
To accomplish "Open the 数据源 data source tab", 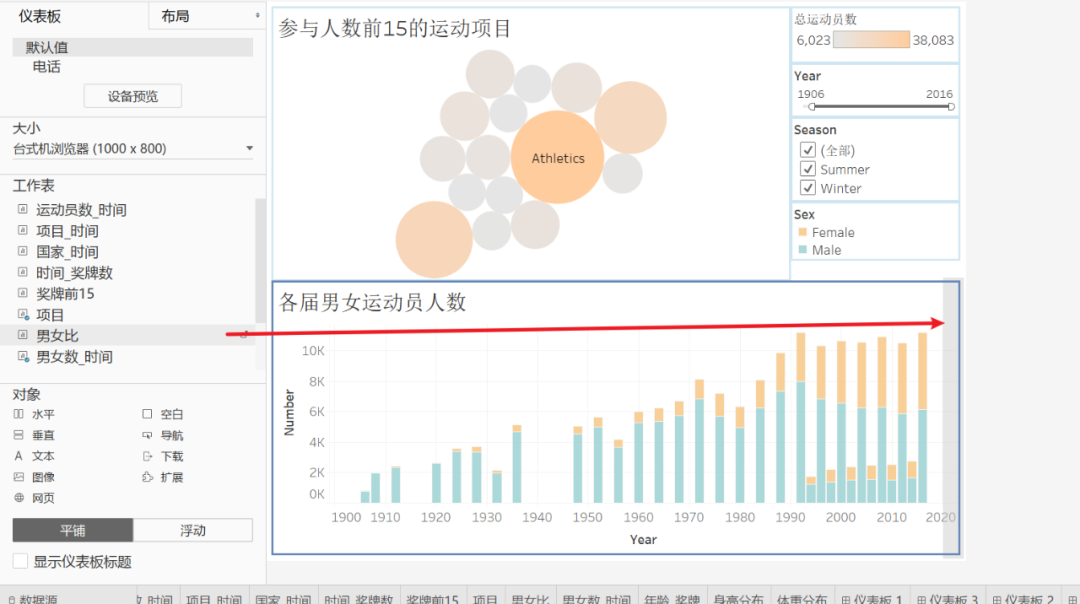I will [32, 598].
